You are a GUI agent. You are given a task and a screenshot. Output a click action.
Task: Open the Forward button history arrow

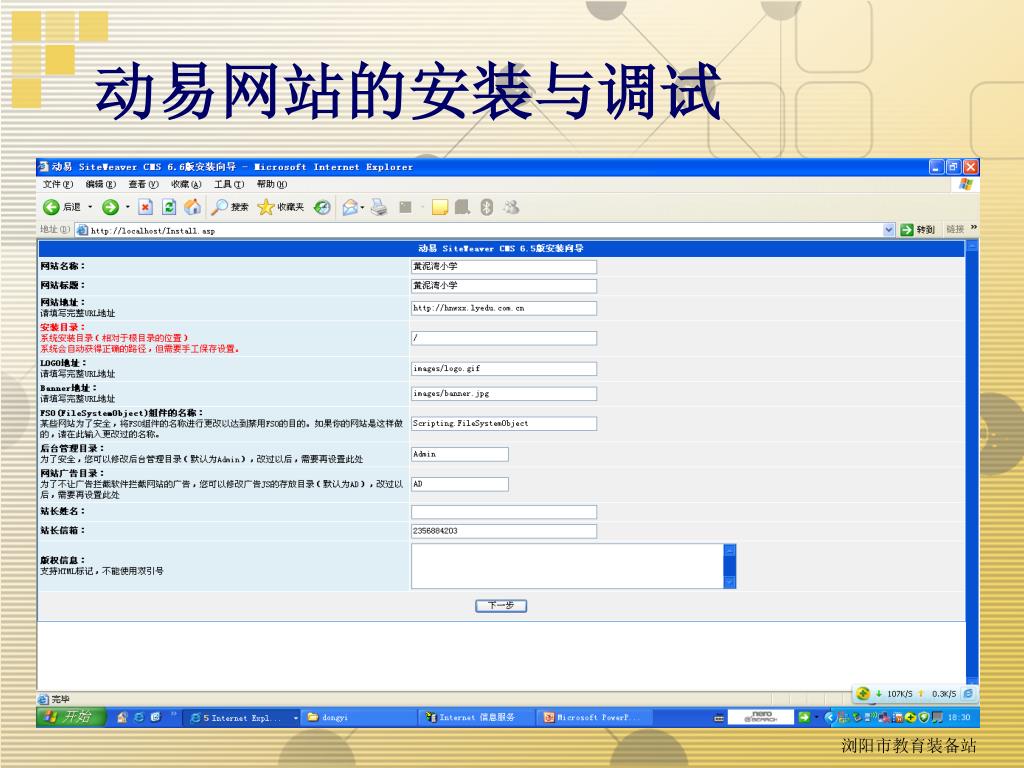pyautogui.click(x=127, y=207)
